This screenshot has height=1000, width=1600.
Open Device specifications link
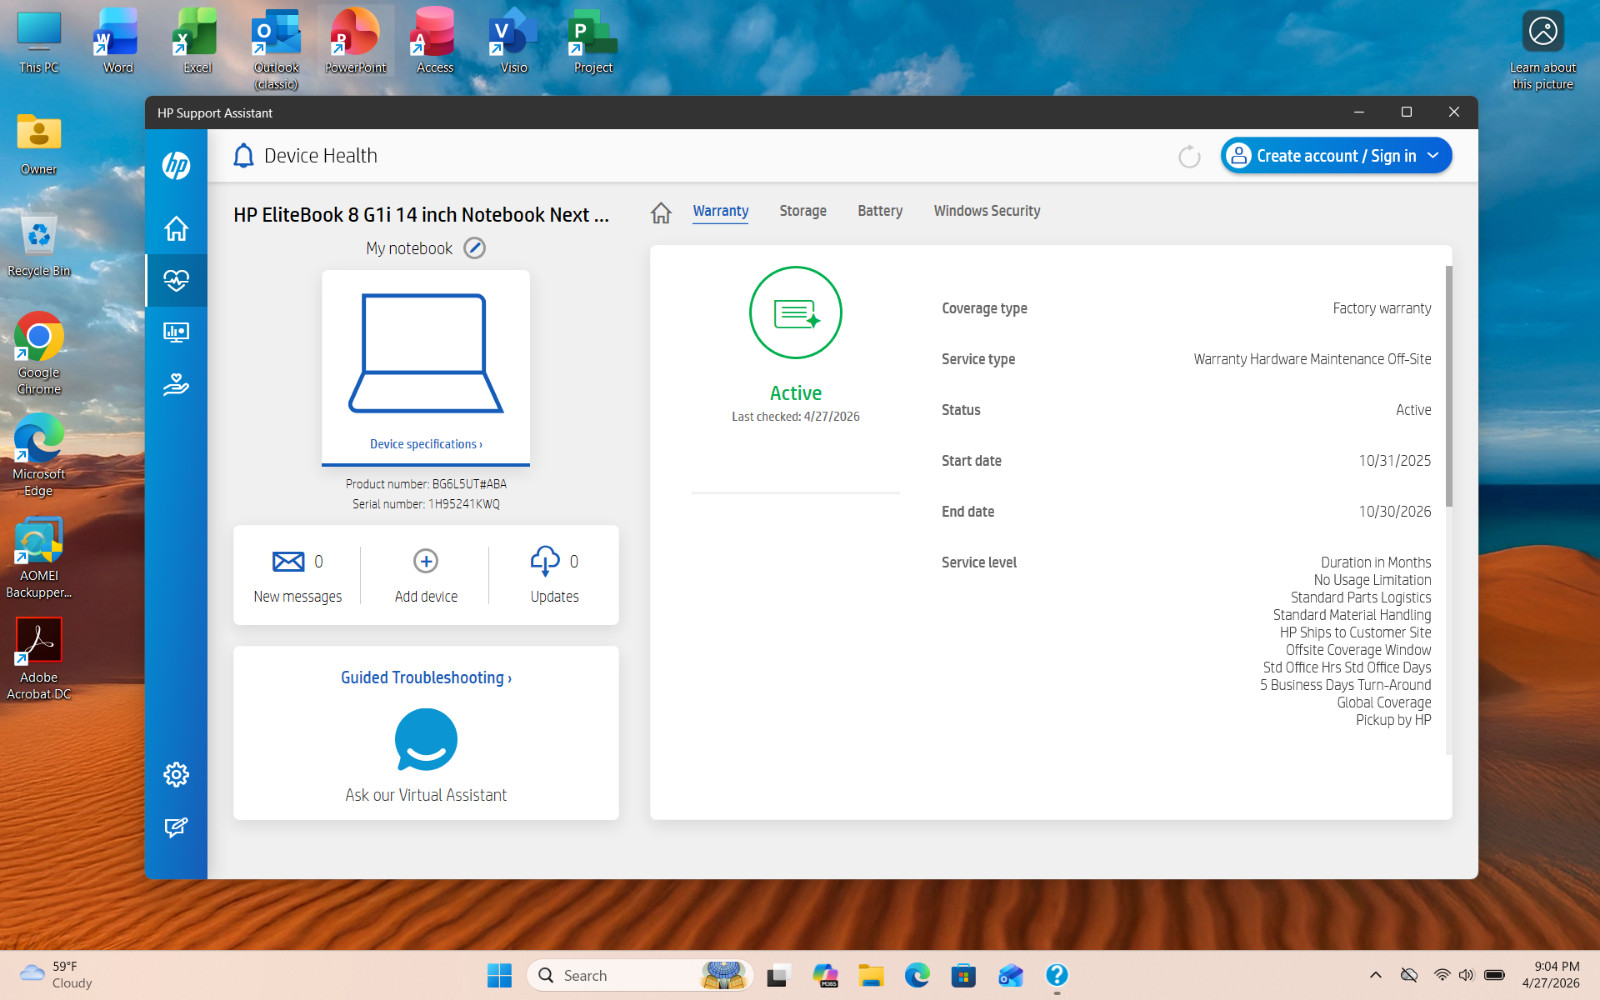coord(426,444)
